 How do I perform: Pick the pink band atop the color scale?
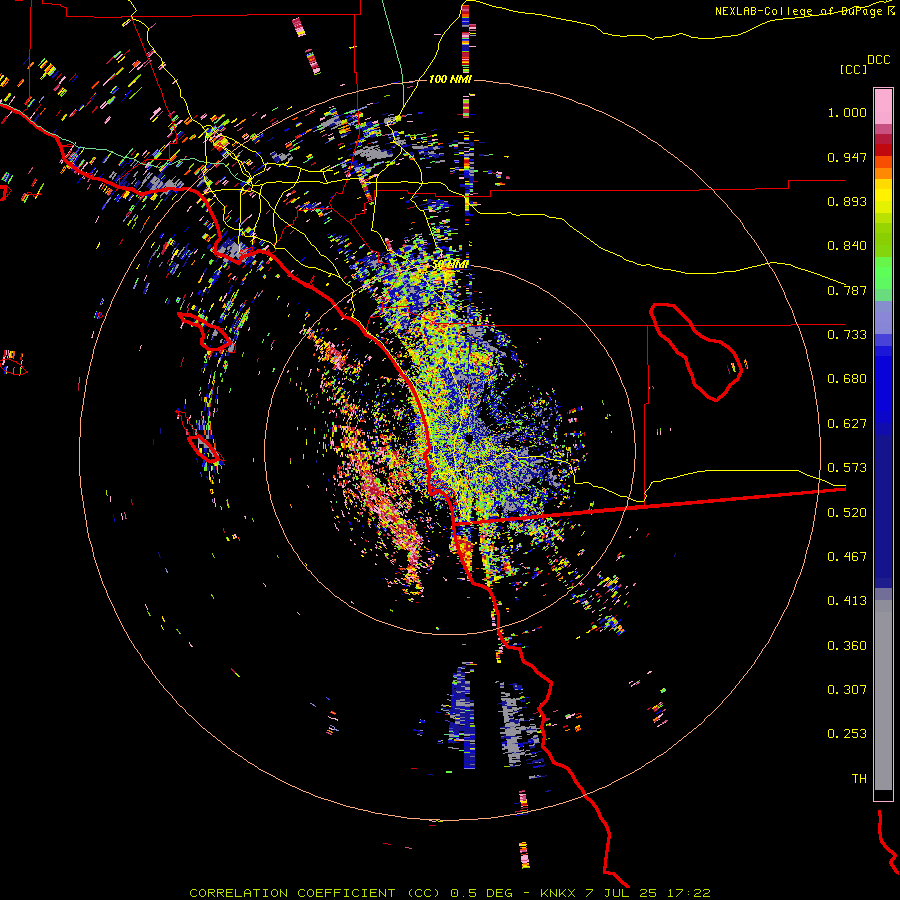(883, 107)
